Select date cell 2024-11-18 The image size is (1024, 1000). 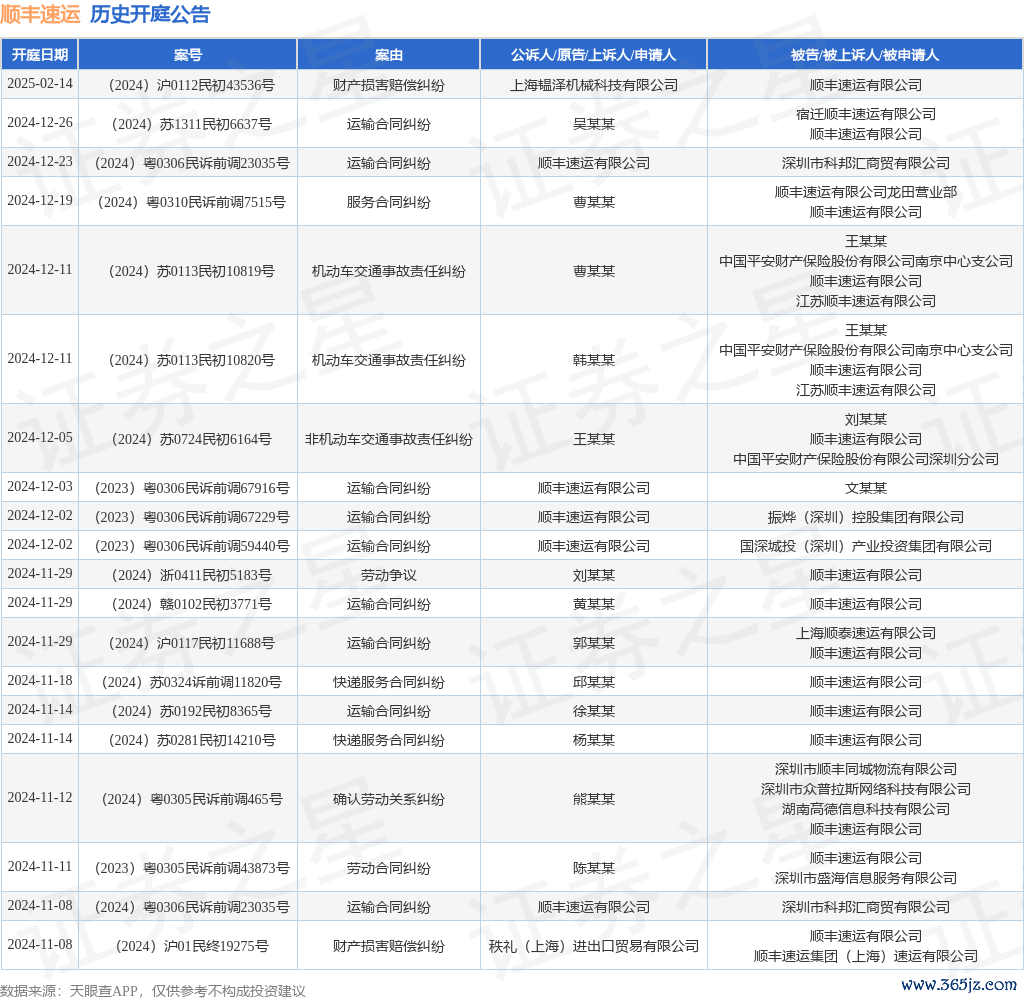click(40, 681)
